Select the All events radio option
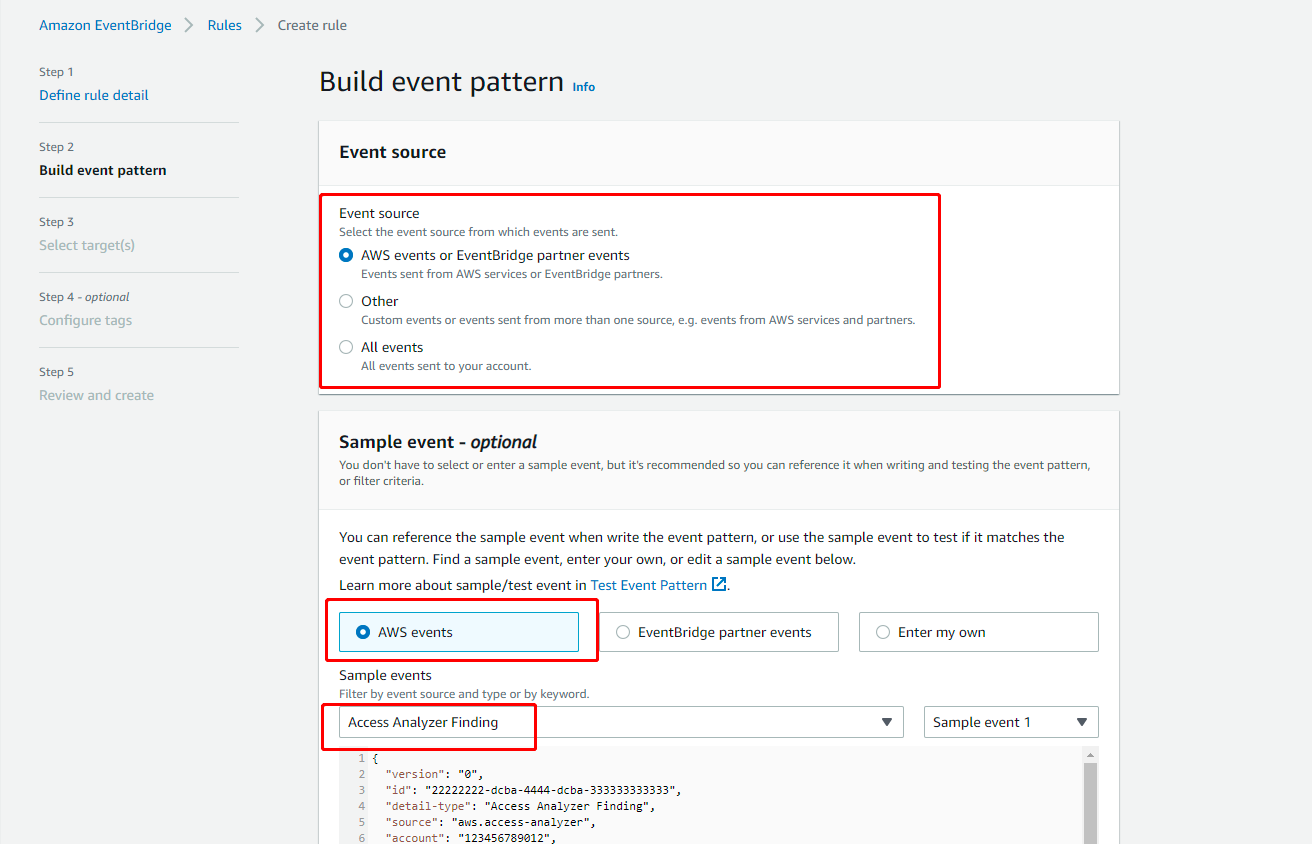Image resolution: width=1312 pixels, height=844 pixels. point(346,347)
